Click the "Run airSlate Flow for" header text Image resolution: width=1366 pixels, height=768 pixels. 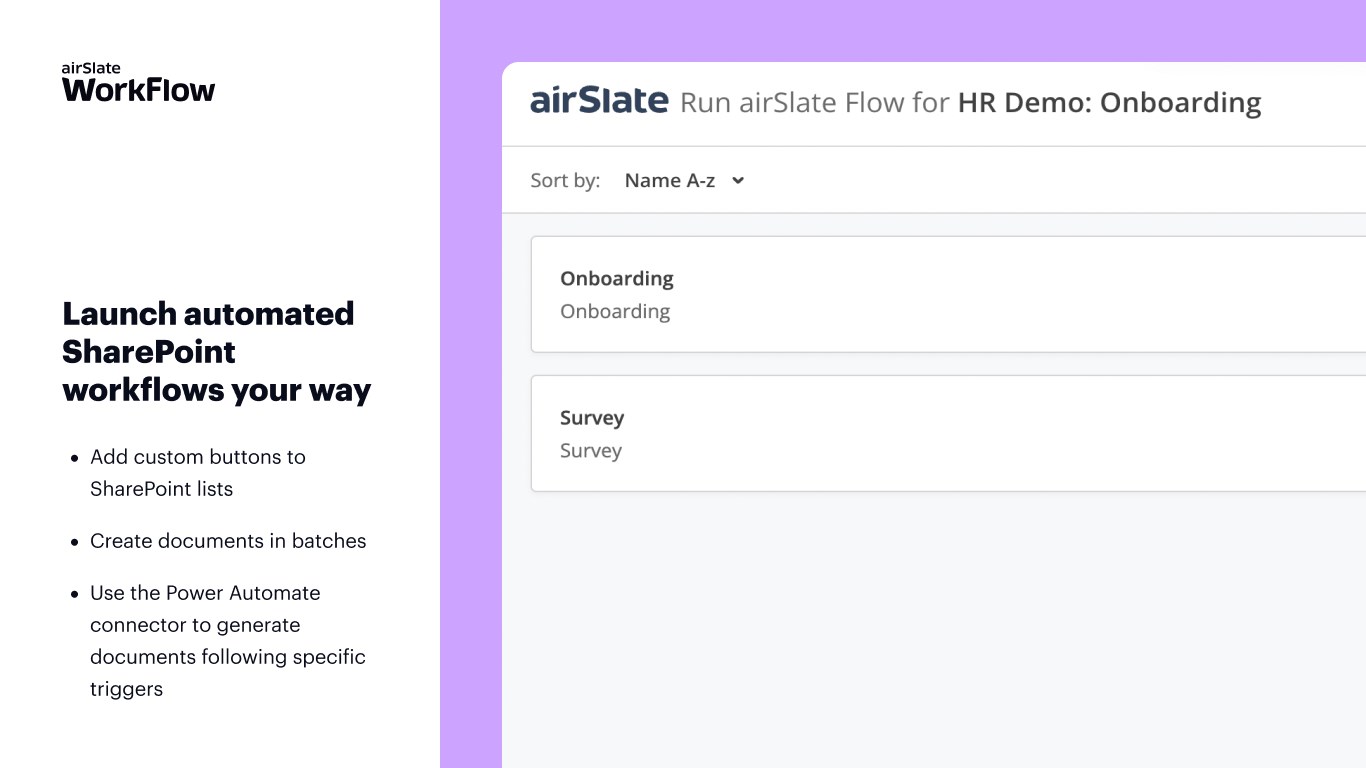coord(814,103)
